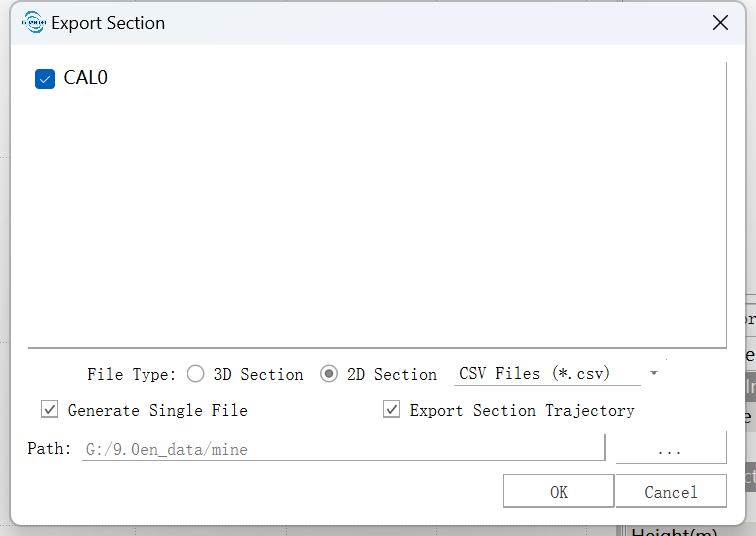Click the 3D Section label text
This screenshot has width=756, height=536.
pyautogui.click(x=258, y=375)
